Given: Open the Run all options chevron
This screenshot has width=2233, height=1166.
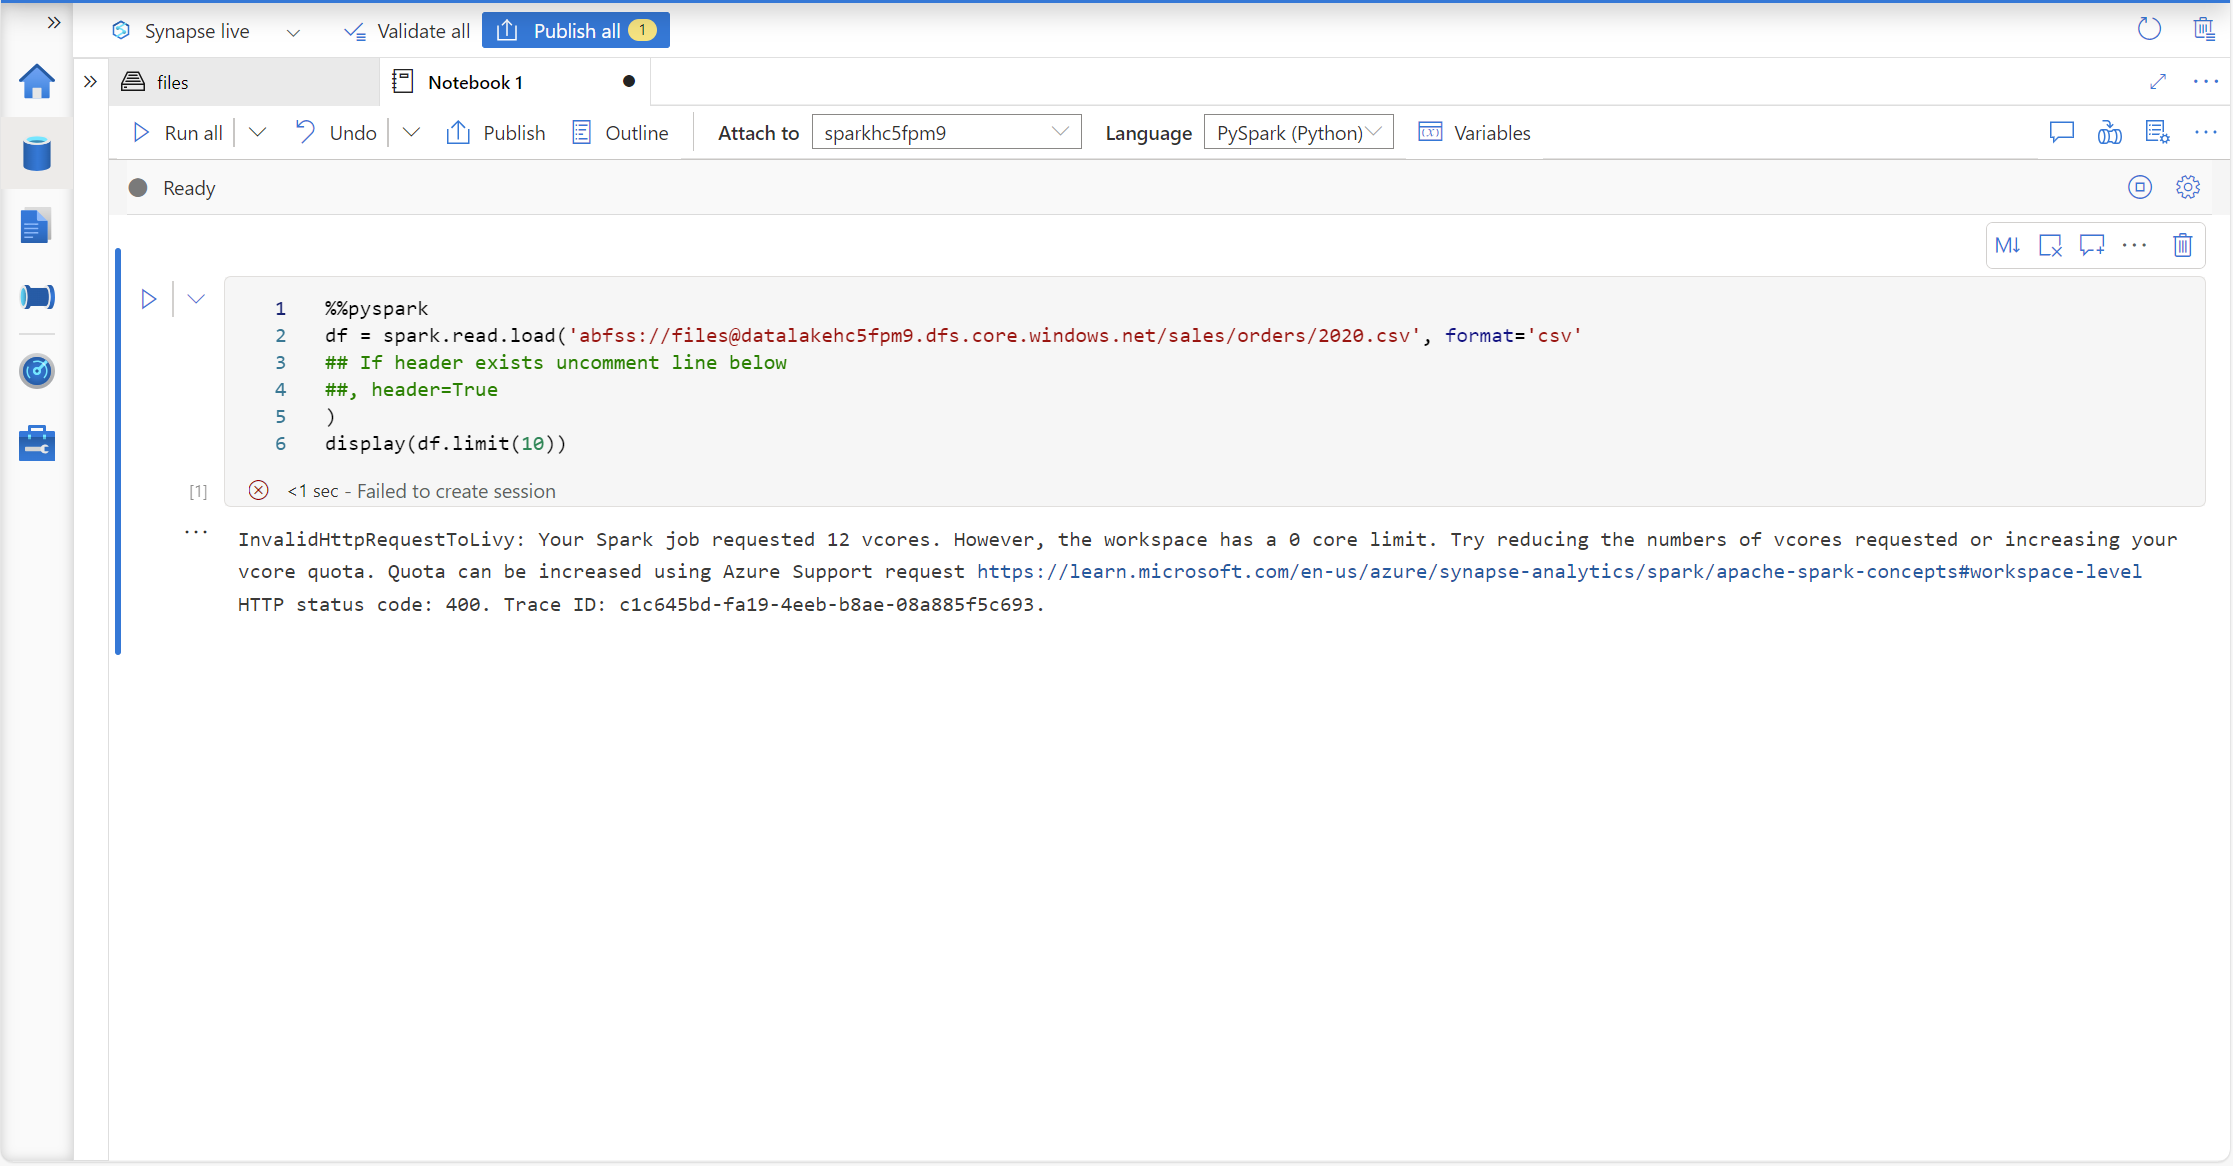Looking at the screenshot, I should 257,133.
